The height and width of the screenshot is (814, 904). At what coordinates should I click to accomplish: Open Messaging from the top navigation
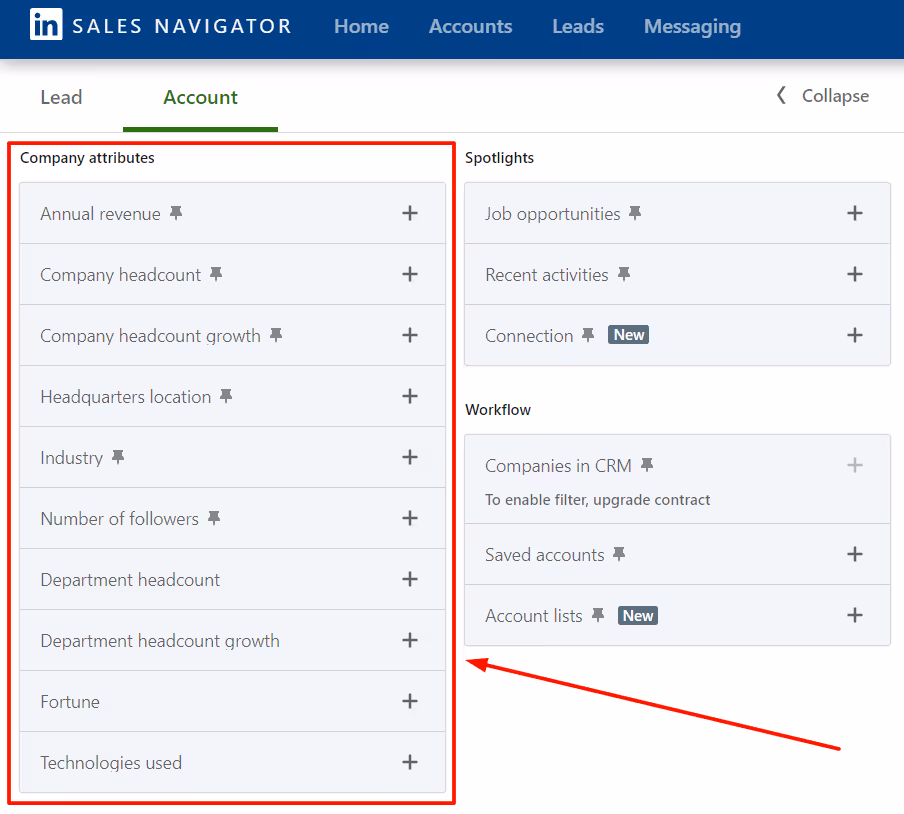point(692,27)
